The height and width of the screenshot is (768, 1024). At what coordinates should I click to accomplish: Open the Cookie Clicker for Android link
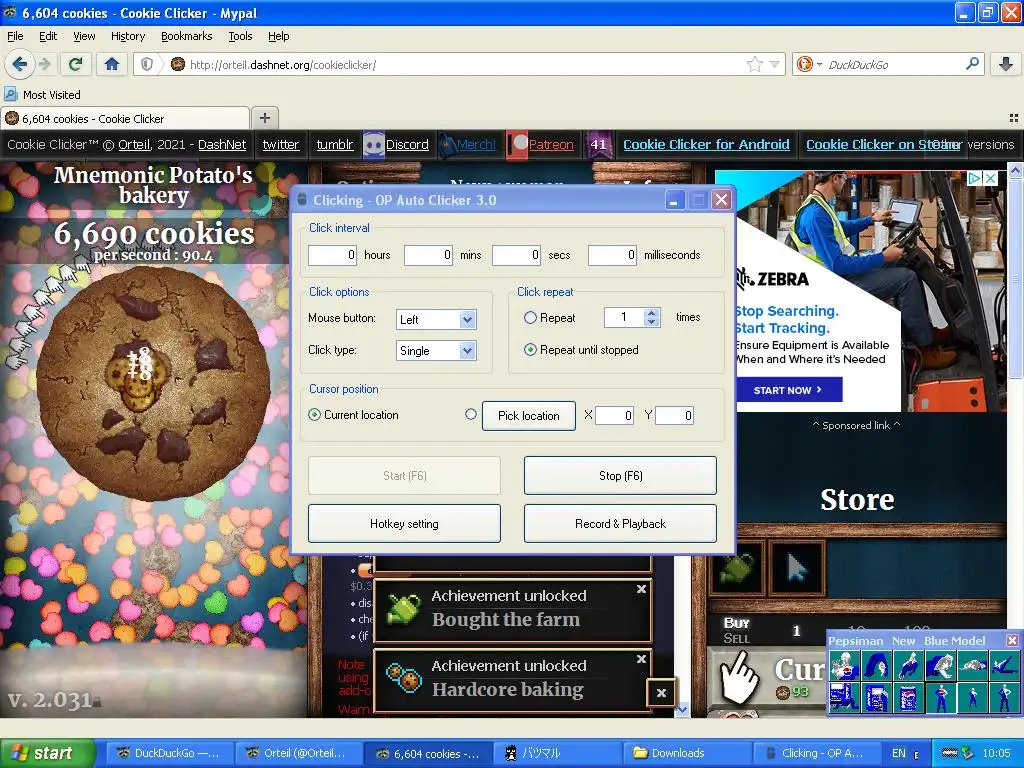point(706,144)
